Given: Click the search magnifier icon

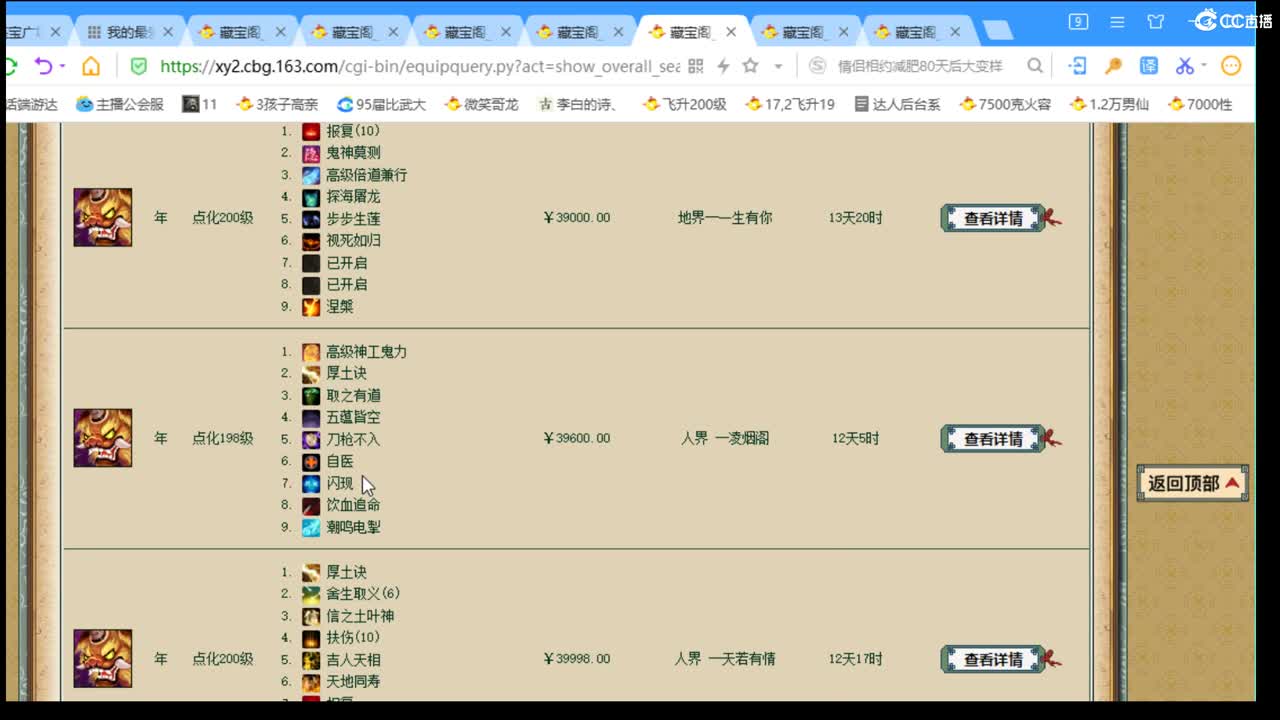Looking at the screenshot, I should point(1035,66).
